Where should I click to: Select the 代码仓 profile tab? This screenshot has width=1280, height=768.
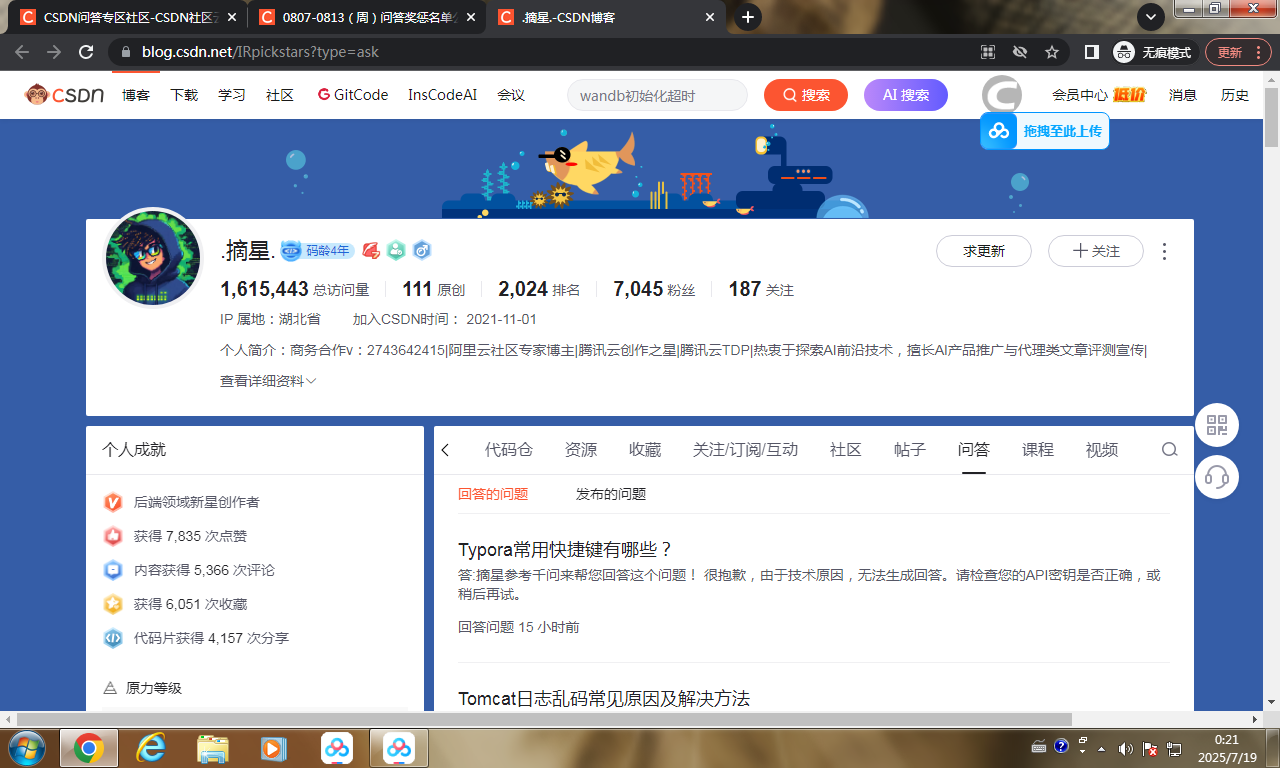[x=509, y=450]
